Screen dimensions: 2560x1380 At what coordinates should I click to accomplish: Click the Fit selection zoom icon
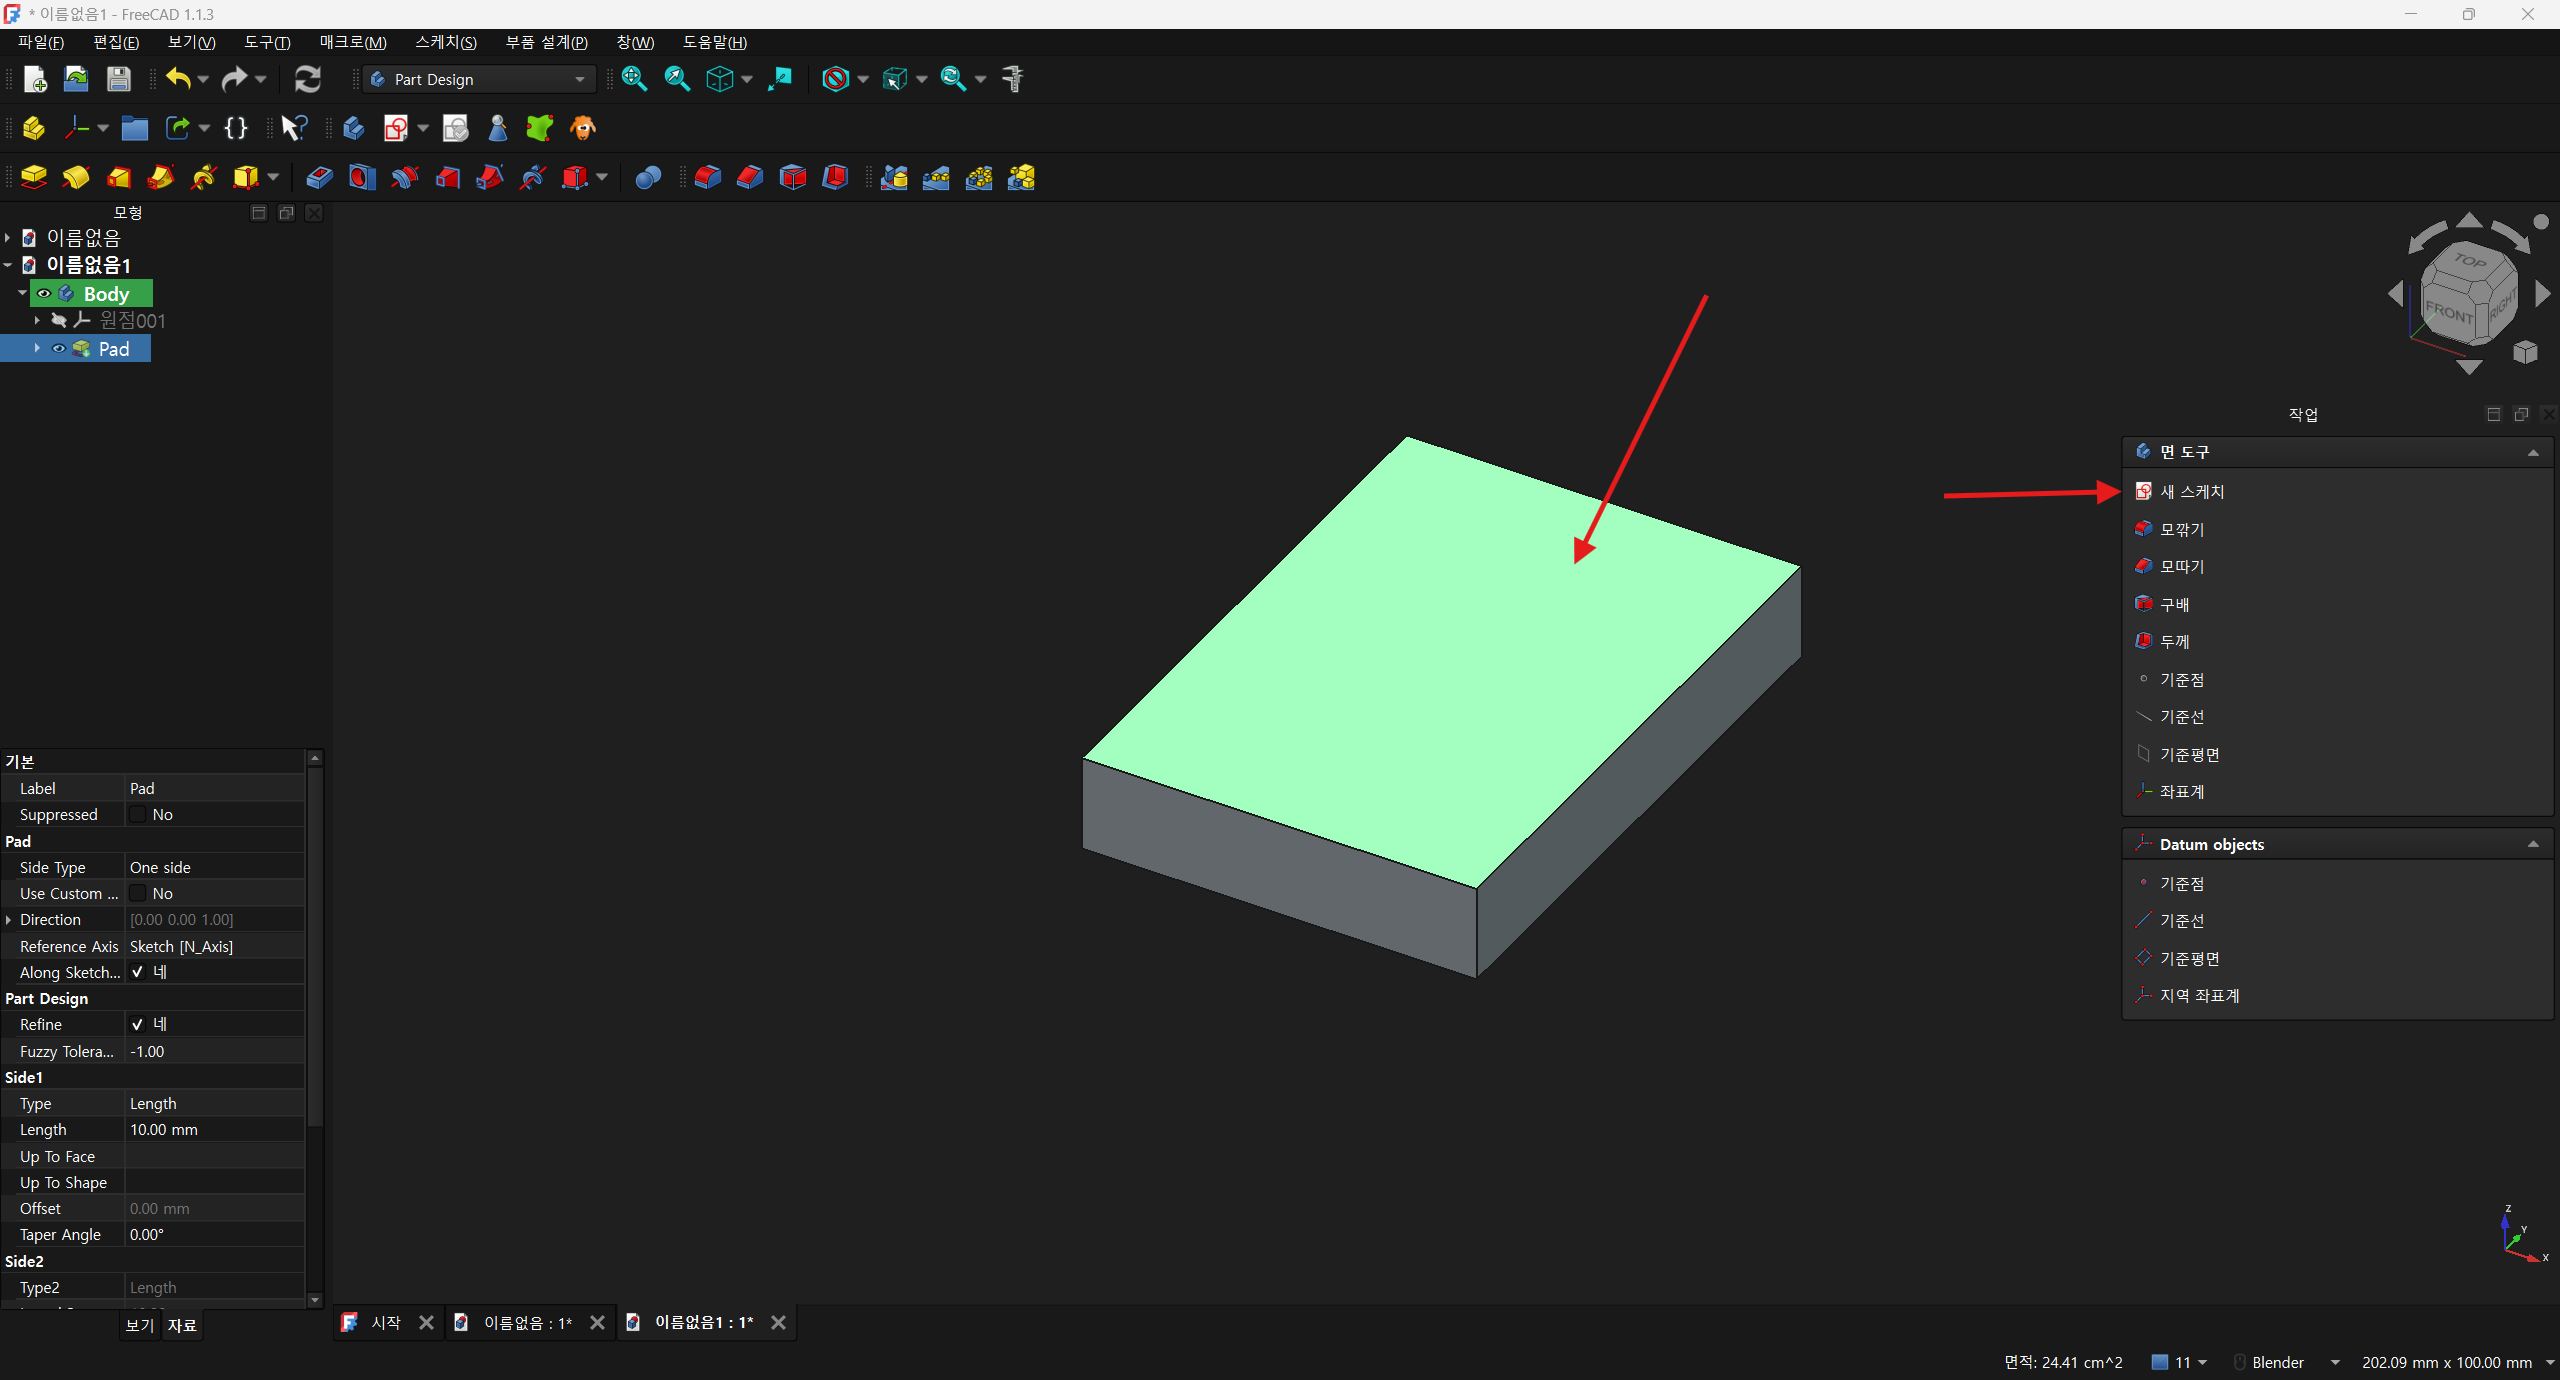tap(677, 79)
